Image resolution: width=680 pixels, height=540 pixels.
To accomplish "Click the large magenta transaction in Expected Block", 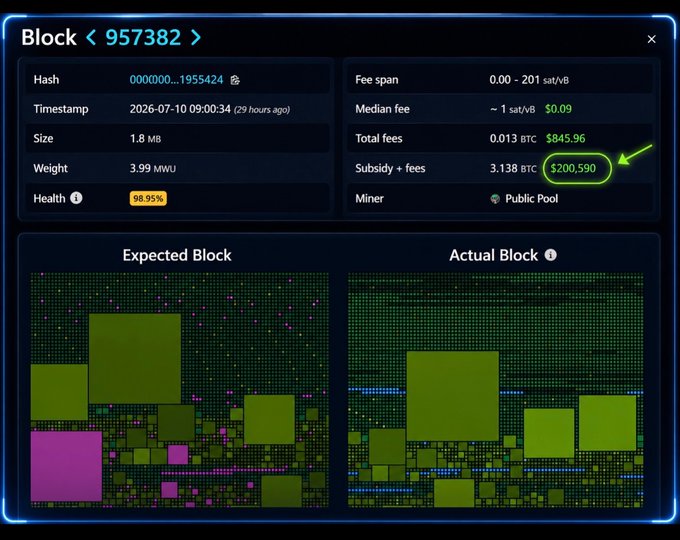I will click(x=66, y=466).
